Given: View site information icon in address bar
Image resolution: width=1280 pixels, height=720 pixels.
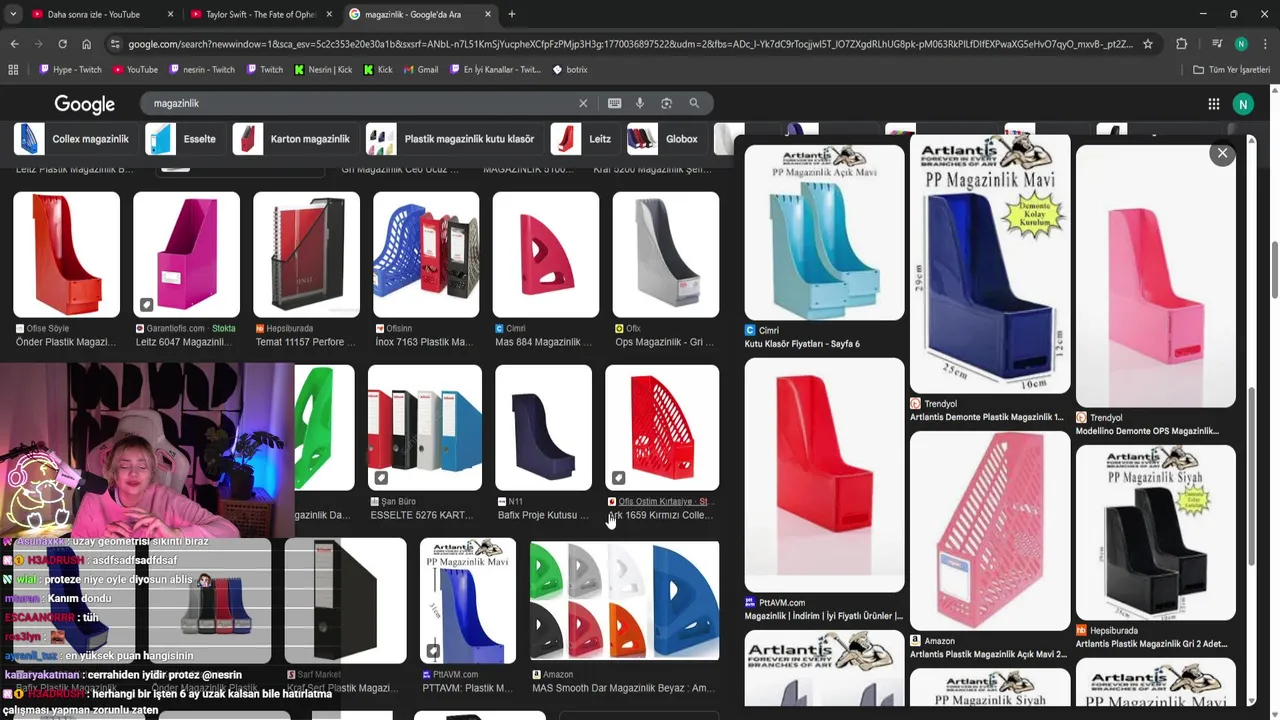Looking at the screenshot, I should point(115,44).
